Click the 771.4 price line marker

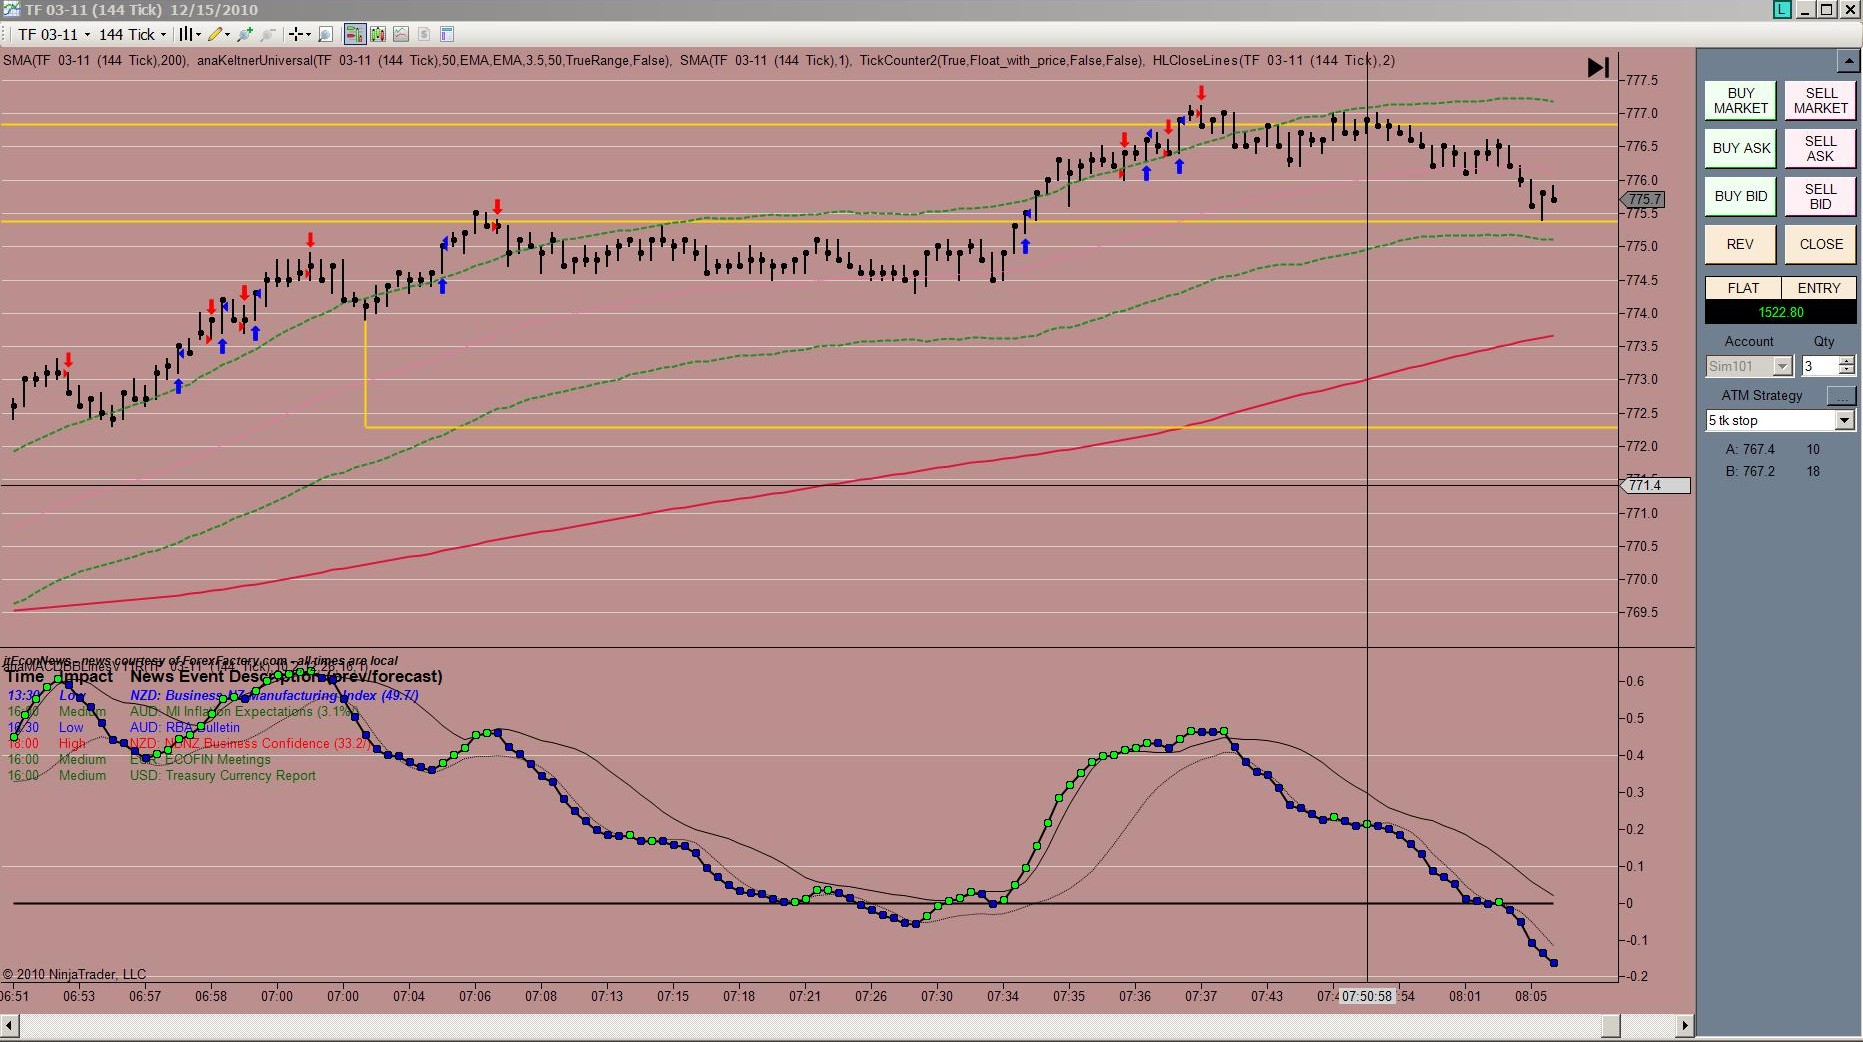coord(1655,485)
